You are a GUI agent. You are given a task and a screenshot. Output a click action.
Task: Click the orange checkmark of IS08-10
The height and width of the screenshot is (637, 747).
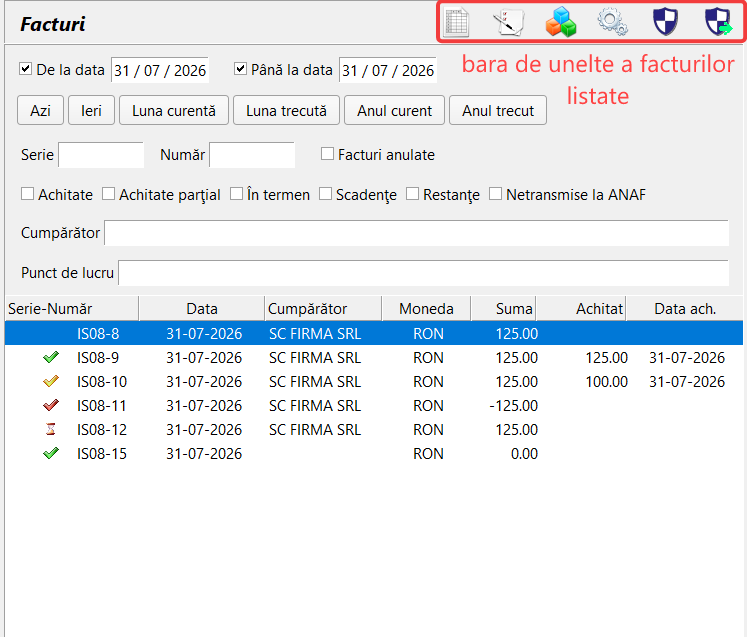tap(50, 381)
